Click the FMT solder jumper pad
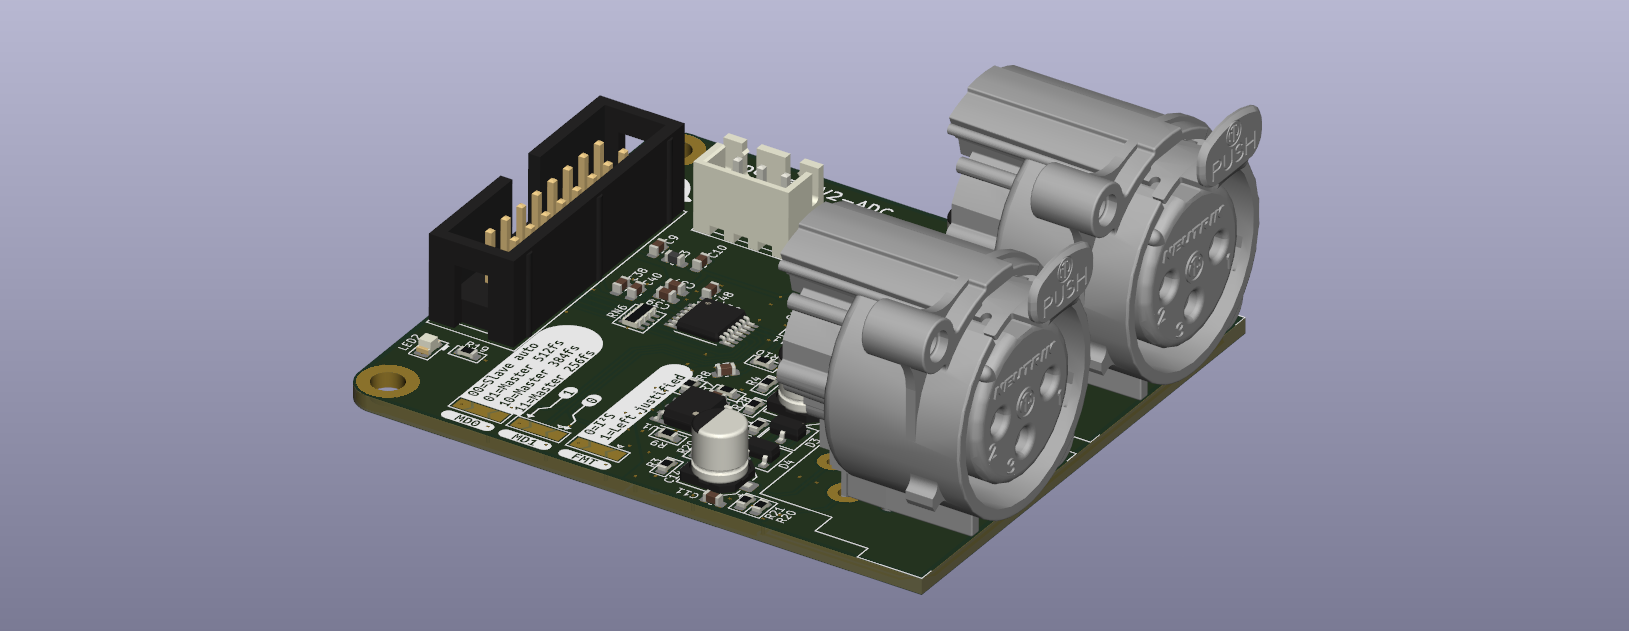Image resolution: width=1629 pixels, height=631 pixels. tap(600, 450)
